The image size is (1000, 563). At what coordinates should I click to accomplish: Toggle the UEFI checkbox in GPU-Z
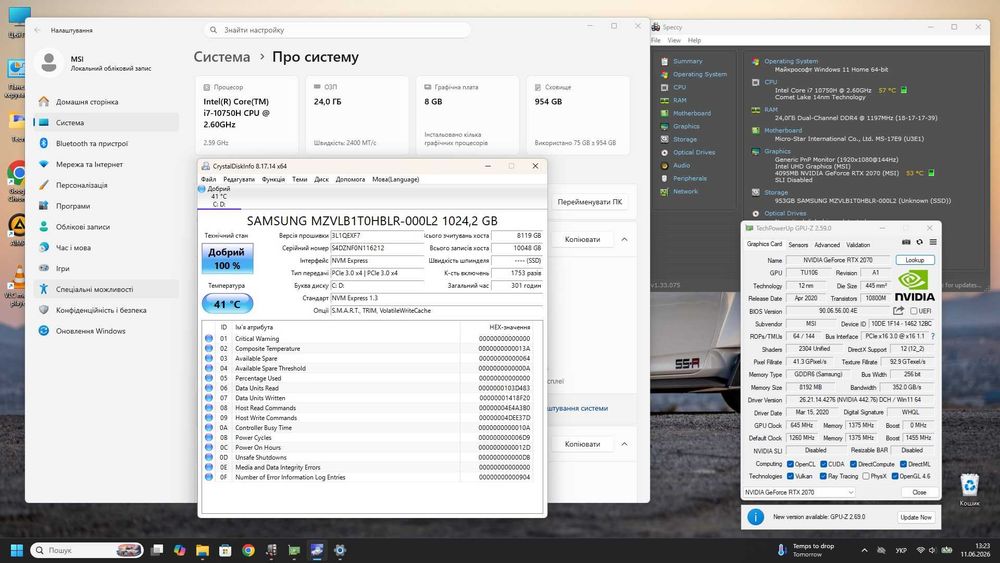point(914,311)
